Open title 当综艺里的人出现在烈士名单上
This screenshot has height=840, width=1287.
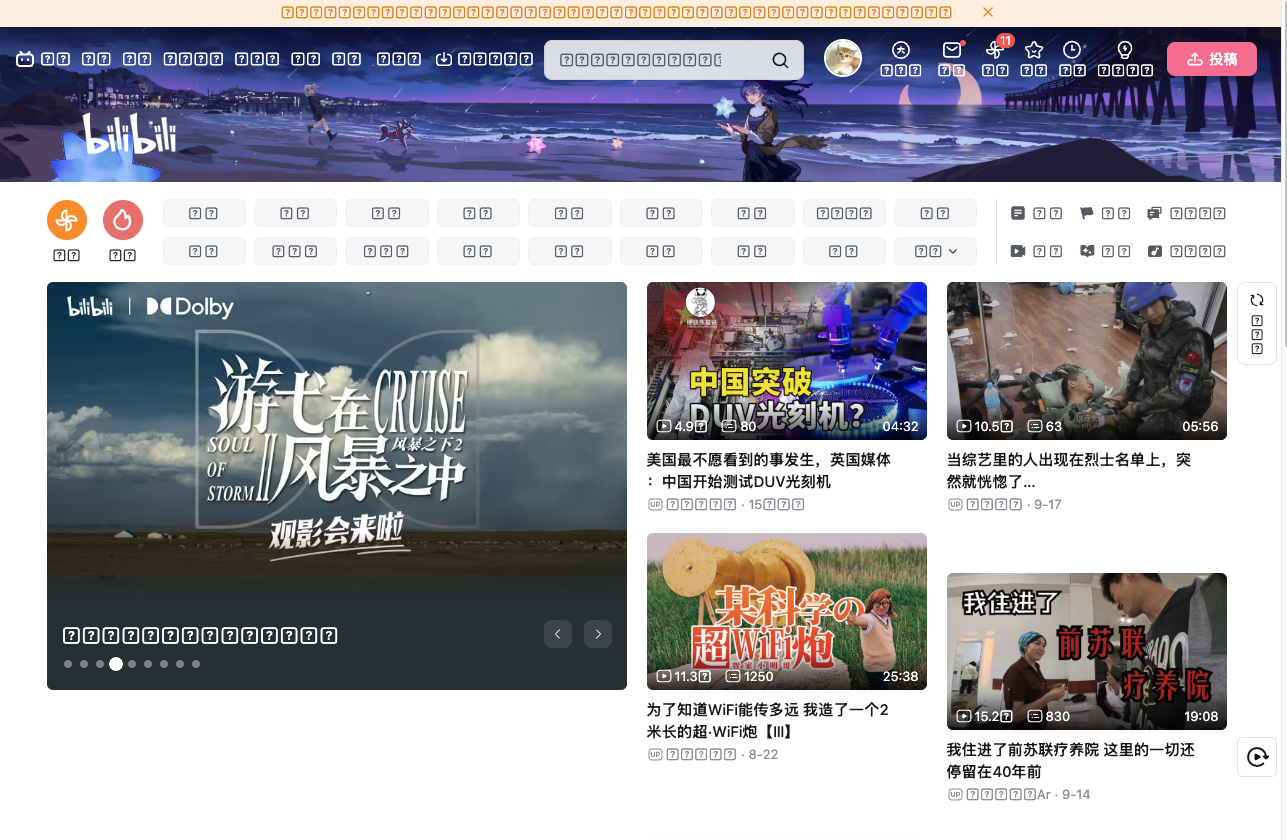[x=1069, y=471]
